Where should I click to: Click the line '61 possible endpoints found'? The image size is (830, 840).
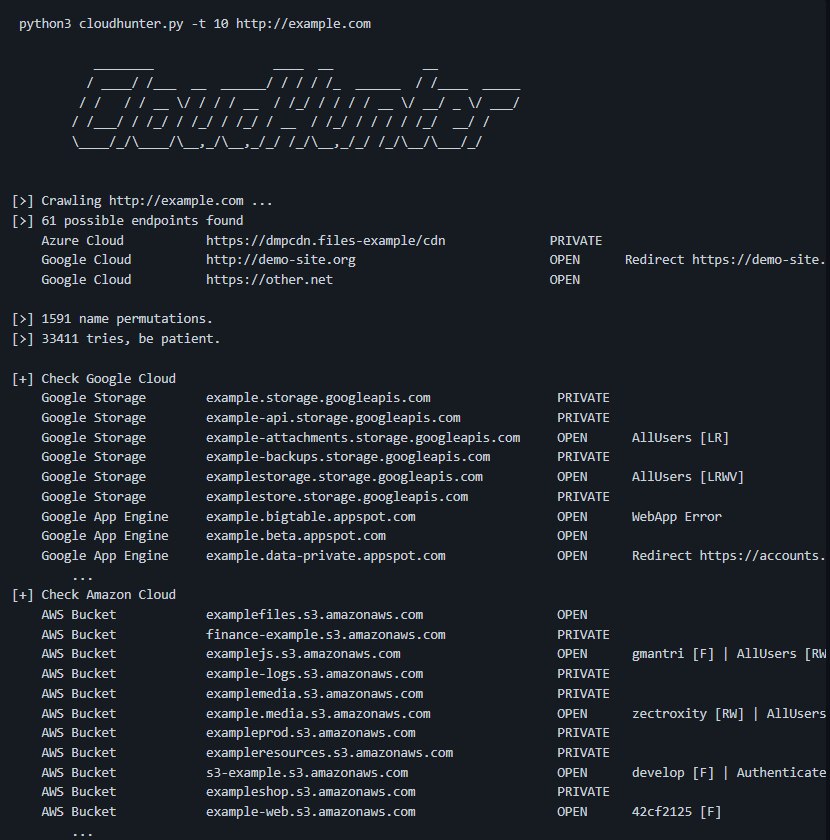[142, 221]
